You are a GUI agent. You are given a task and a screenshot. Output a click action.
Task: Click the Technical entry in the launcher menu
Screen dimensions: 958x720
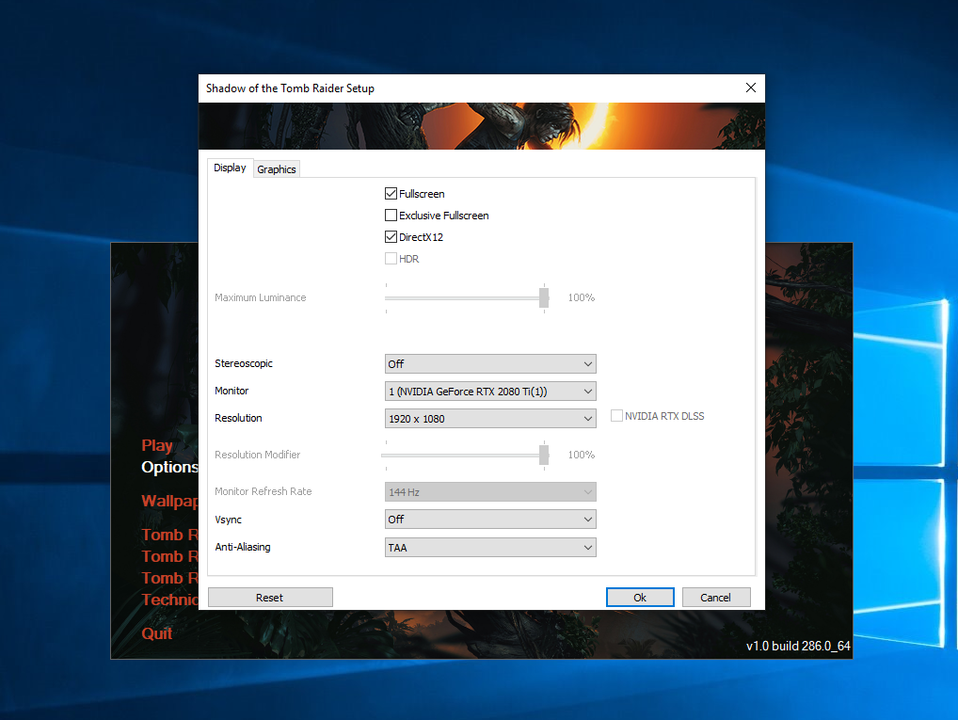[x=170, y=600]
